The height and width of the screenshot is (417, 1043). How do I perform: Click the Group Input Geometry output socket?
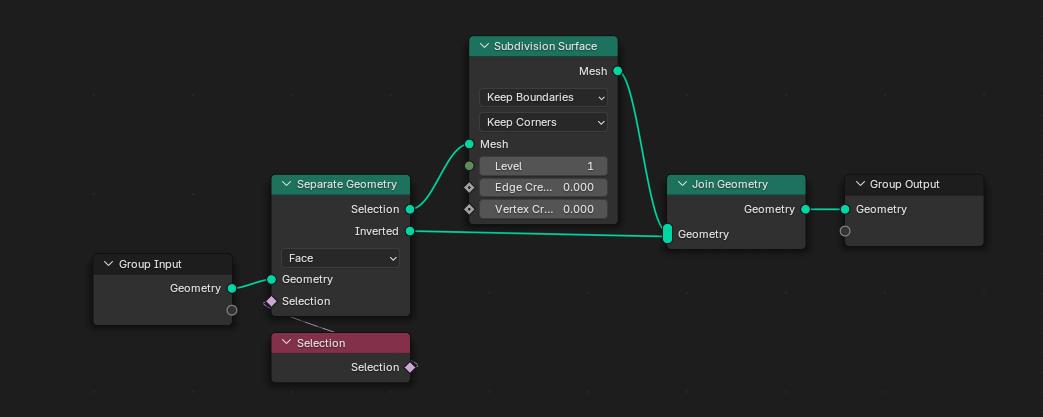231,288
